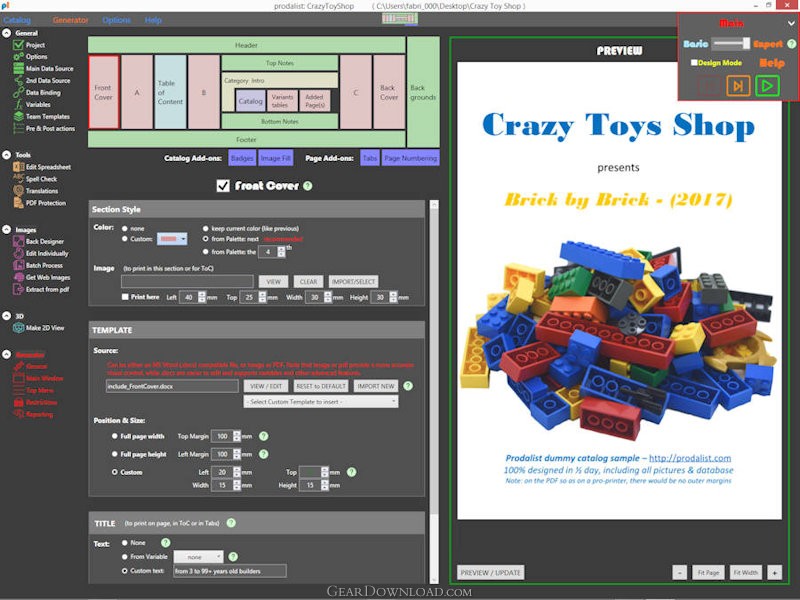Open the Extract from pdf tool
The width and height of the screenshot is (800, 600).
(41, 289)
